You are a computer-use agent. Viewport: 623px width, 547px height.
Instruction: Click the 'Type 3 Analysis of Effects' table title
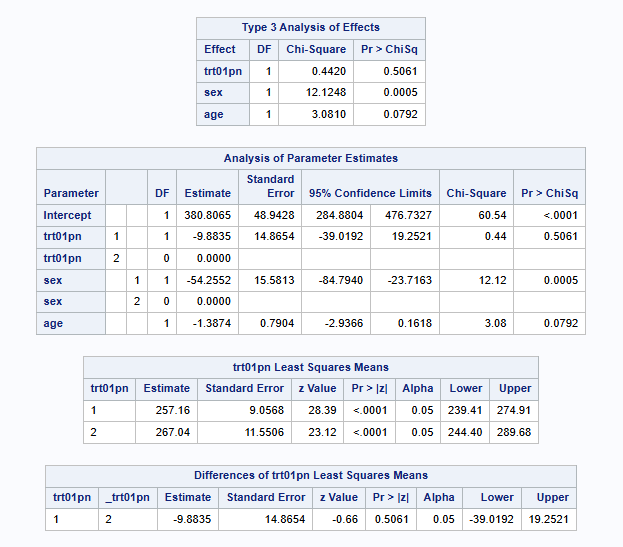310,27
